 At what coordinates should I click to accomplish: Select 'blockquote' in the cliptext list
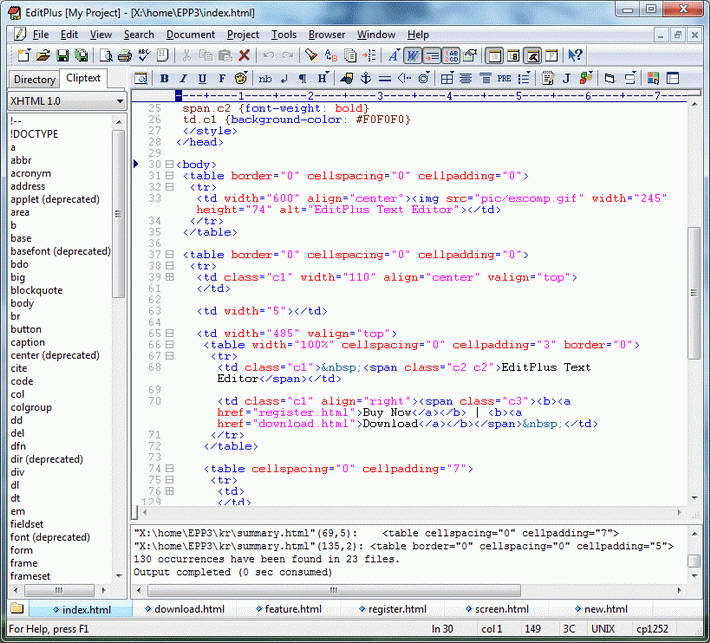pos(36,291)
